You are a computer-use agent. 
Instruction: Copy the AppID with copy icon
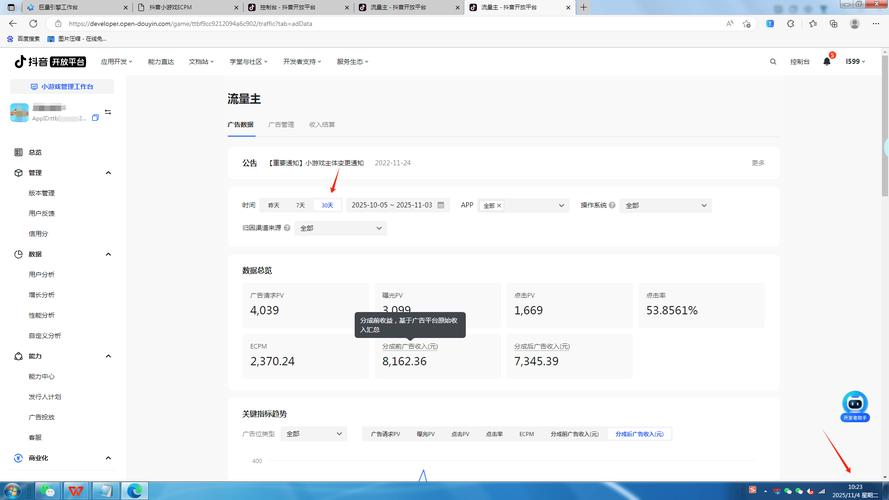click(95, 118)
